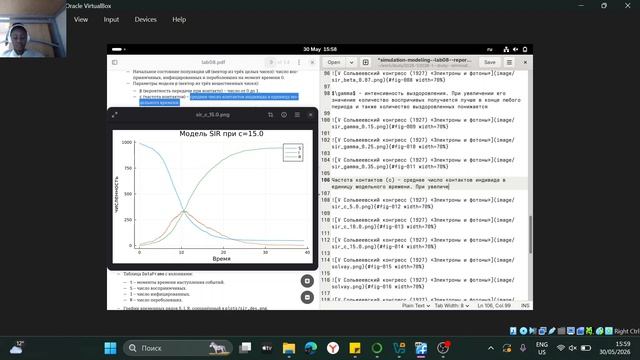Open the battery status tray icon
Screen dimensions: 640x360
tap(586, 348)
